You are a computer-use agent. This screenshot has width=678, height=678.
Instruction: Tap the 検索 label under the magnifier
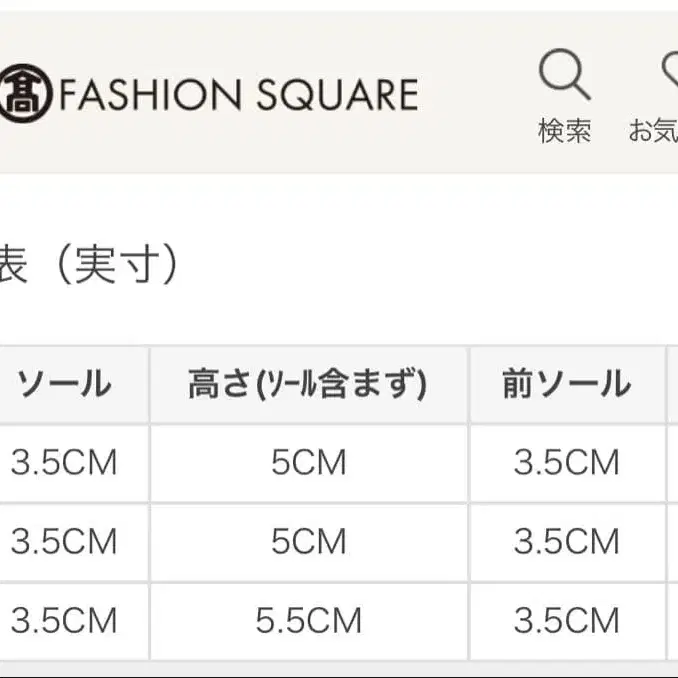565,131
